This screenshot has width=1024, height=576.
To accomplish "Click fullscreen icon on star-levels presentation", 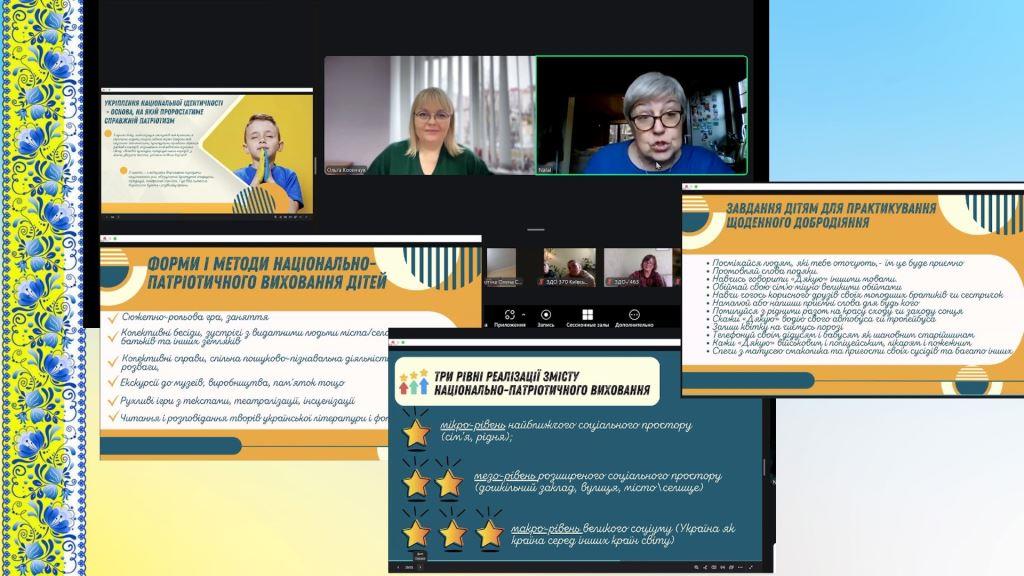I will pos(752,567).
